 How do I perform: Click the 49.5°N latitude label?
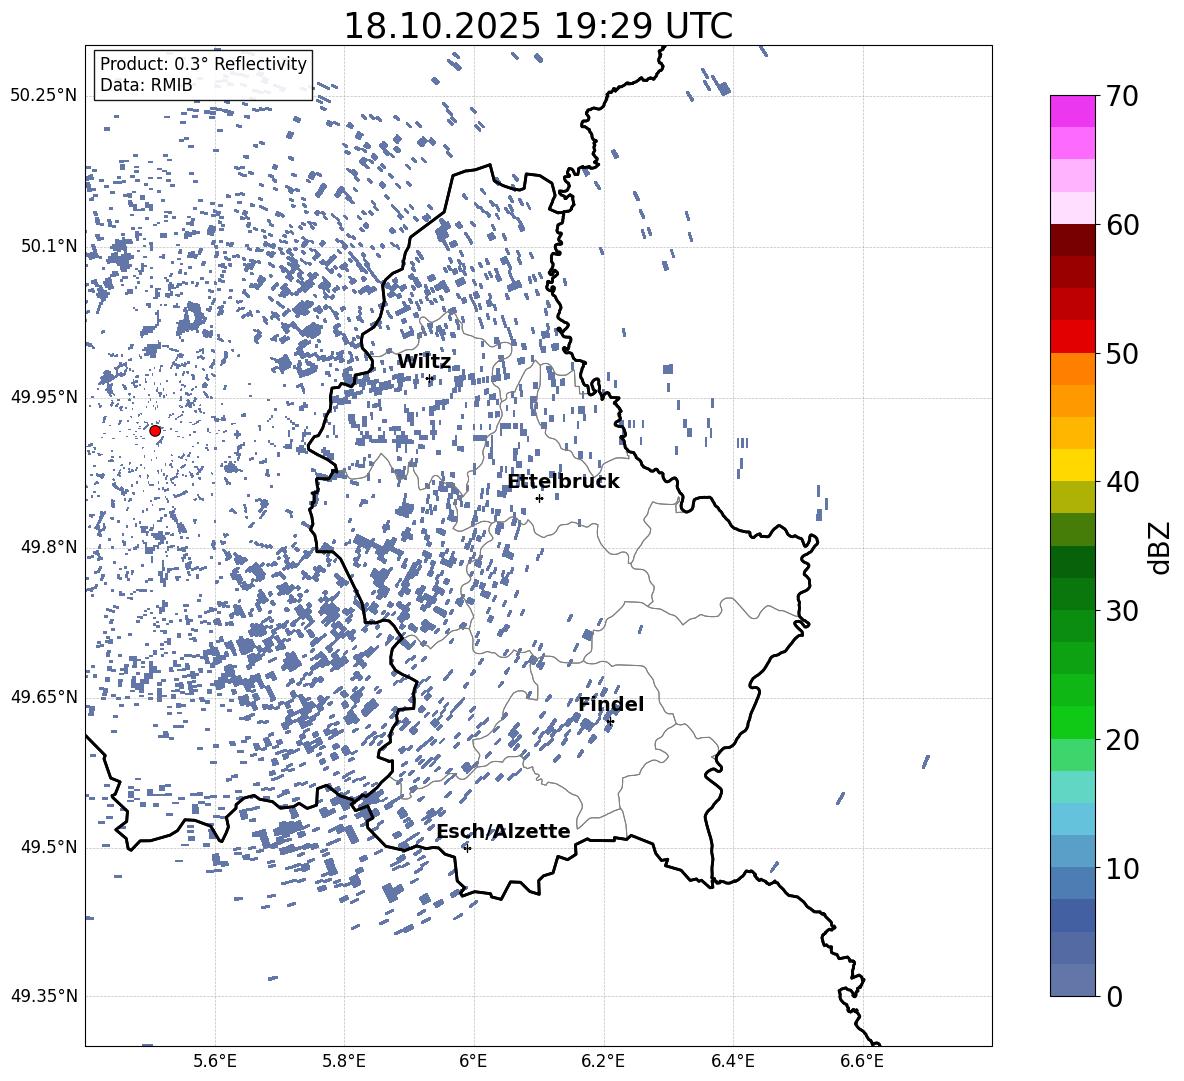tap(49, 847)
